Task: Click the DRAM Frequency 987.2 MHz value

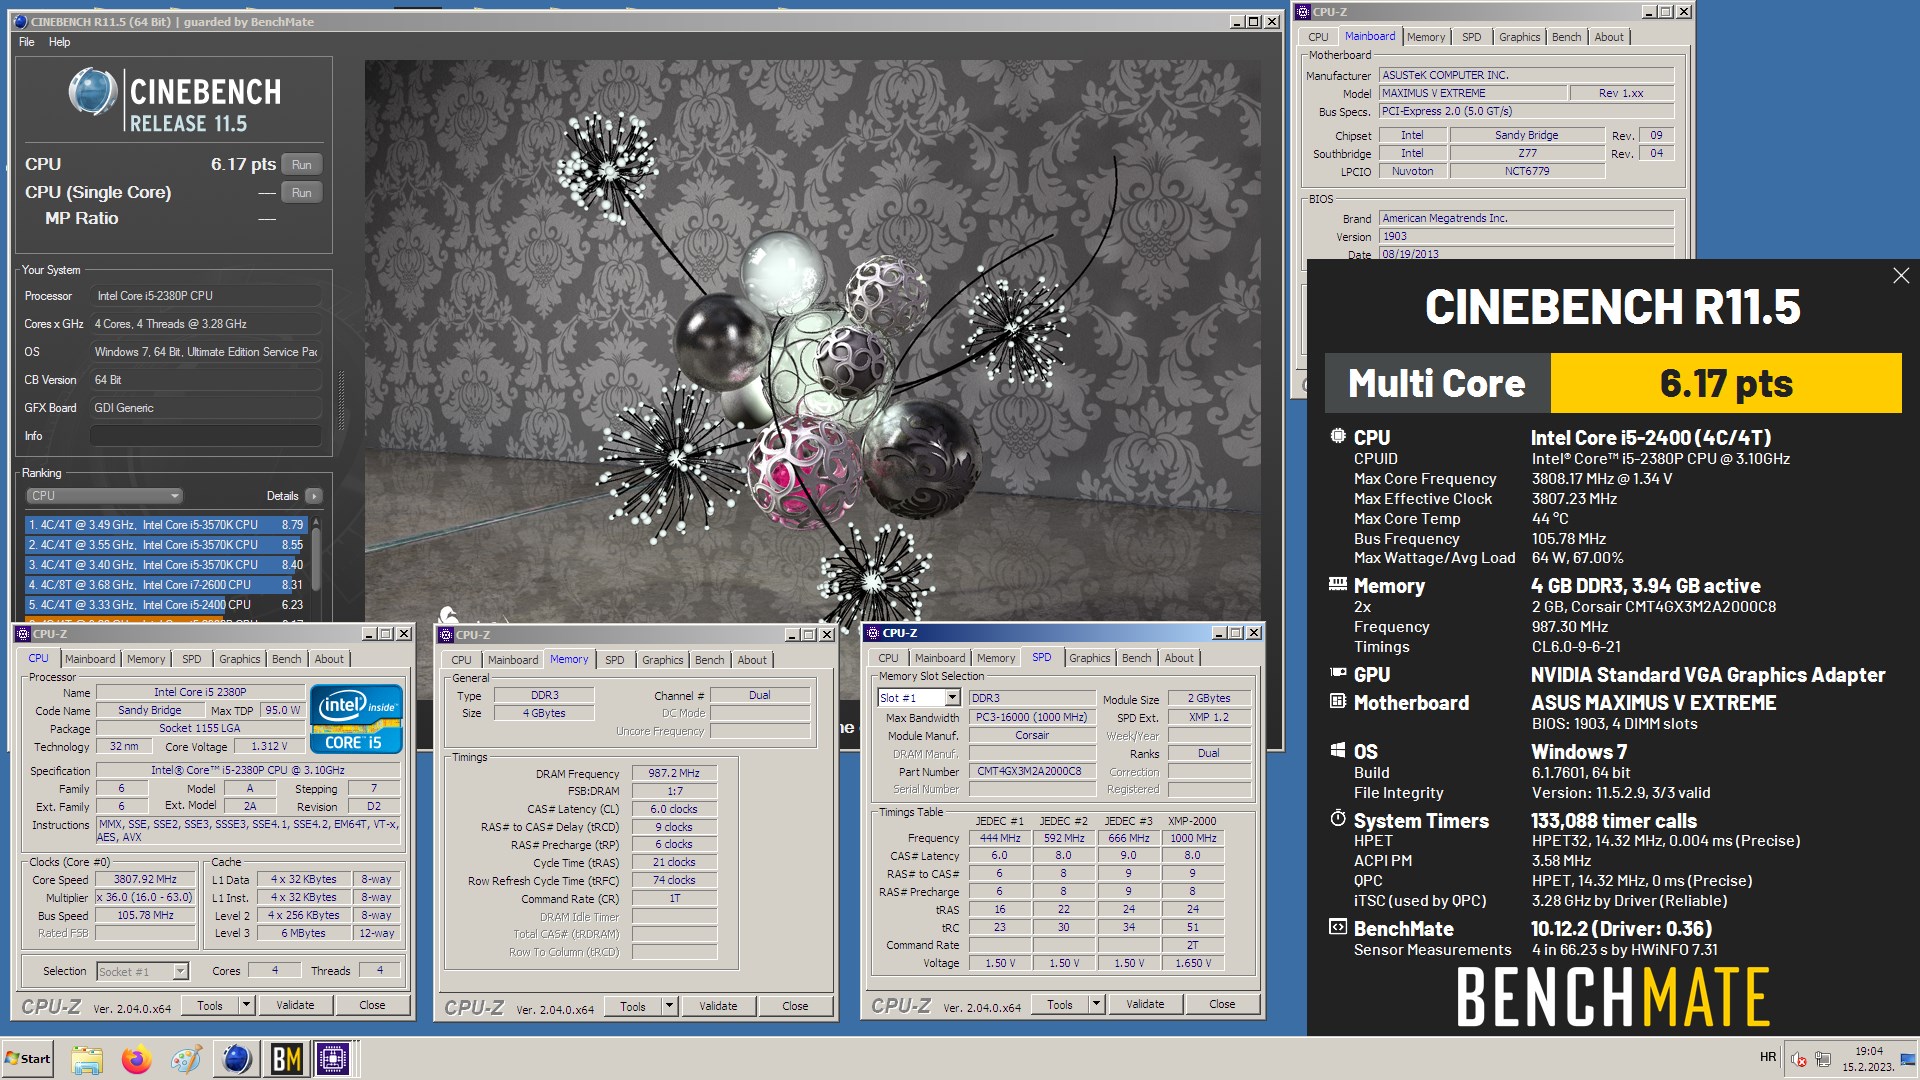Action: pyautogui.click(x=674, y=773)
